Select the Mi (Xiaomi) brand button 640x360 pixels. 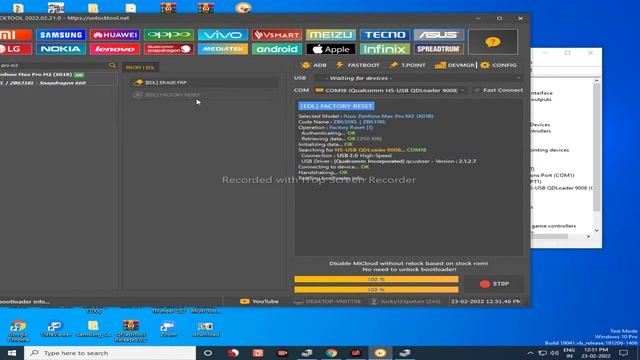point(16,35)
